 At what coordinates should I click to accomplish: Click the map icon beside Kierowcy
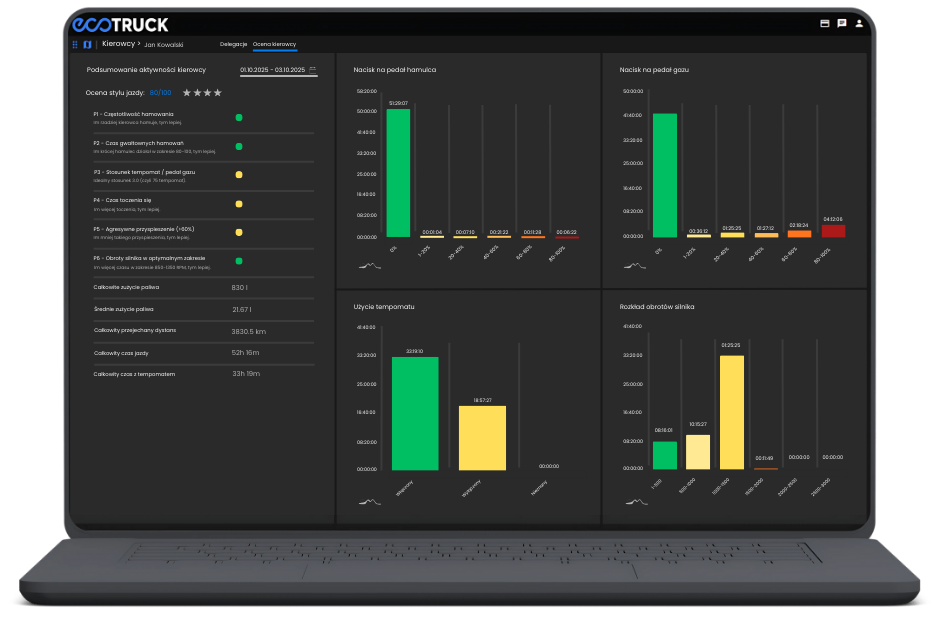tap(87, 44)
